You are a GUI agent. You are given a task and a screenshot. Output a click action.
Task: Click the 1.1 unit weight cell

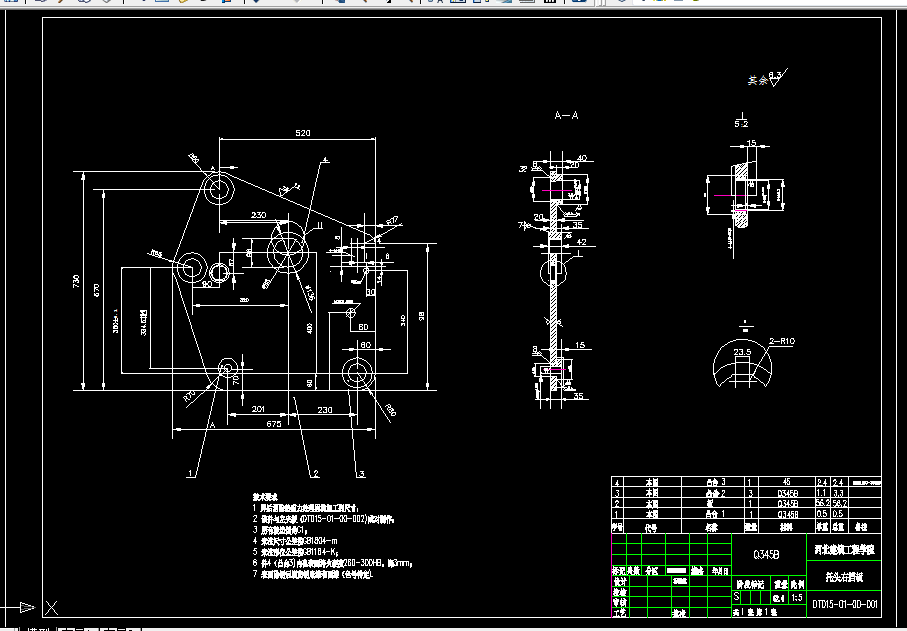[822, 493]
